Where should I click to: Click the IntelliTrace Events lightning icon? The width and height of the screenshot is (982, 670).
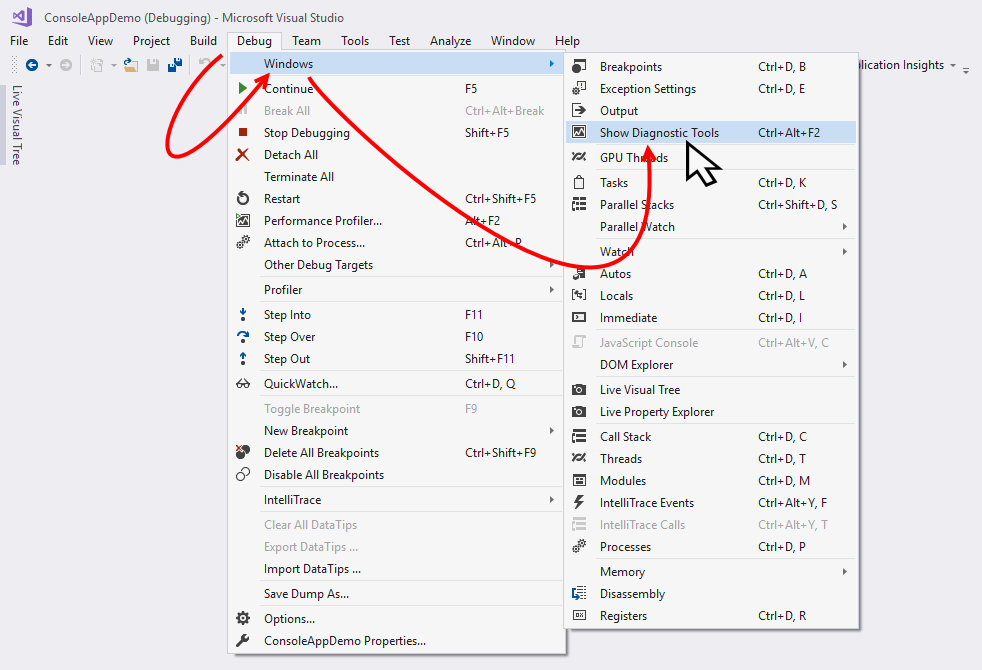point(579,502)
